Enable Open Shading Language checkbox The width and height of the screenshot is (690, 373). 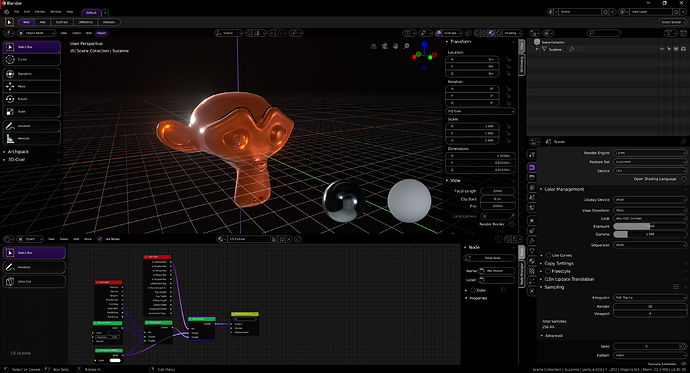click(x=683, y=179)
